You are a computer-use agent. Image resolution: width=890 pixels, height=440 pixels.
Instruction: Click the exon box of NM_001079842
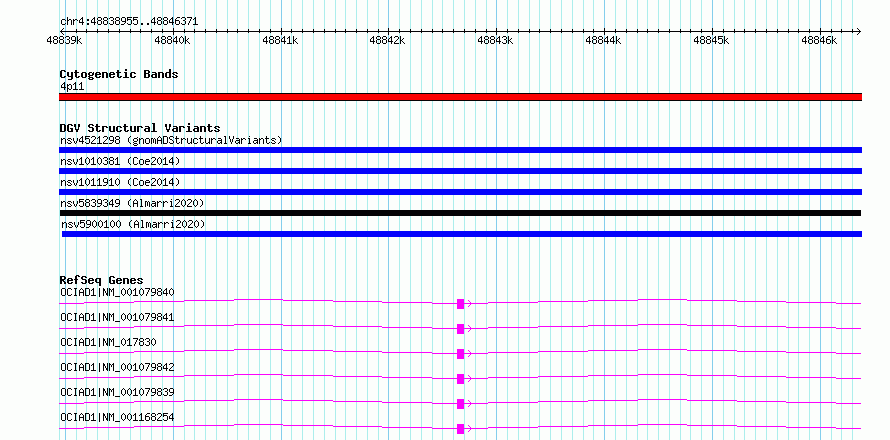460,379
